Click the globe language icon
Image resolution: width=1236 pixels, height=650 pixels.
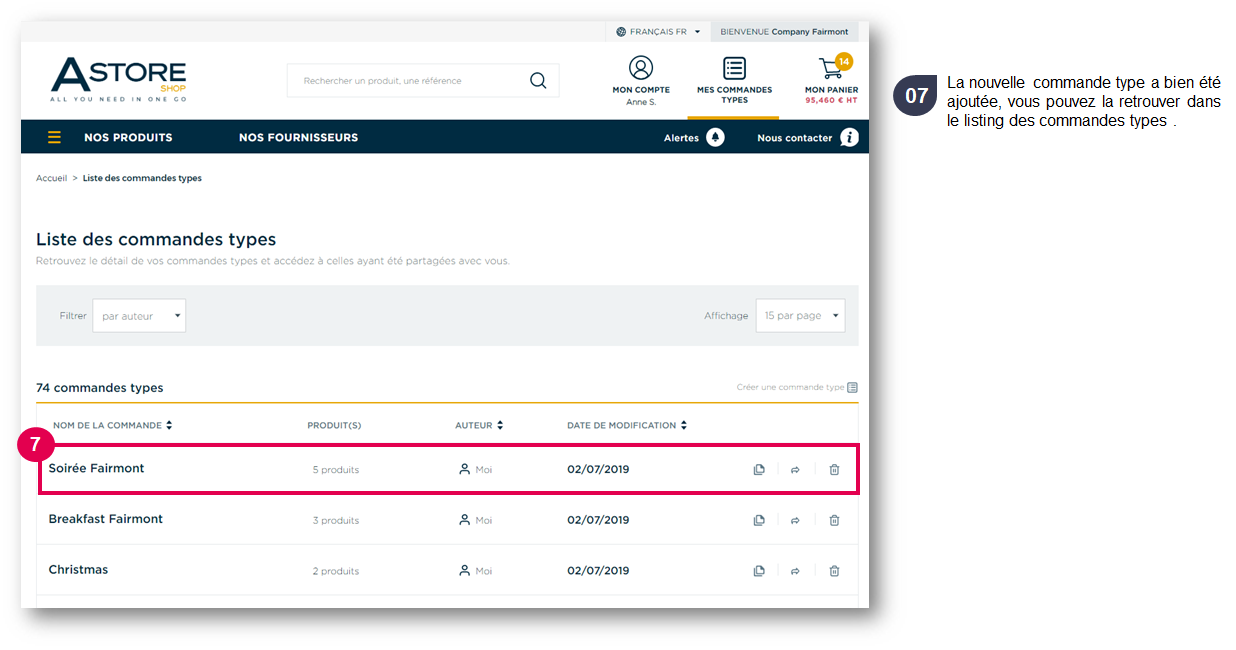click(x=621, y=32)
